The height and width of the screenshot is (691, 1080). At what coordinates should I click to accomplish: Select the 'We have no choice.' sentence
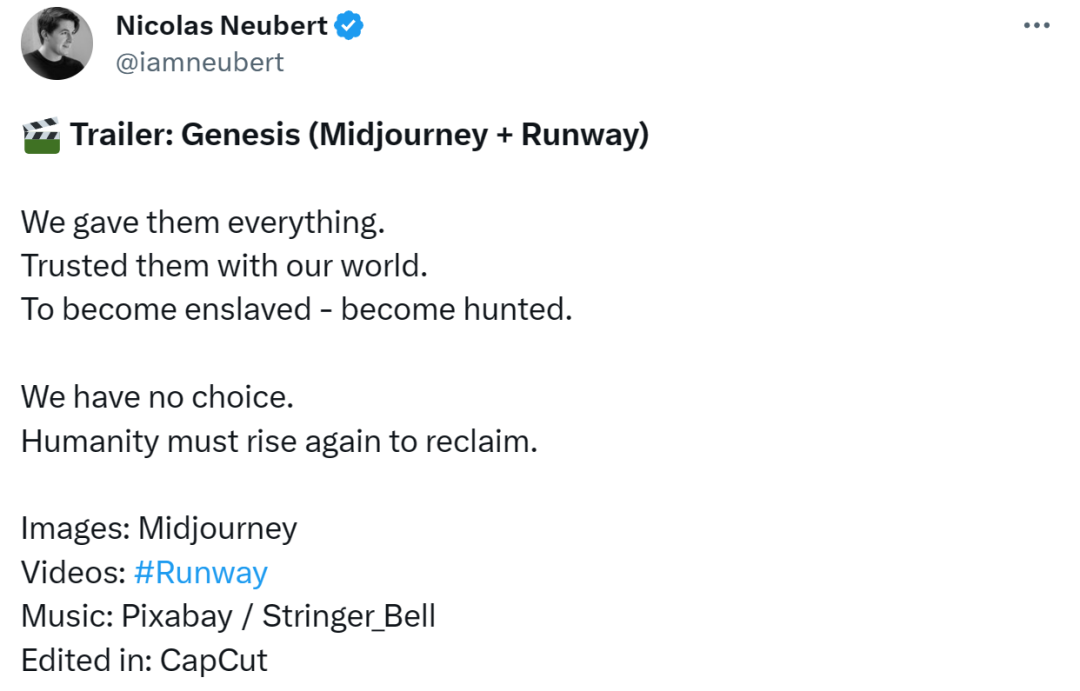coord(158,397)
